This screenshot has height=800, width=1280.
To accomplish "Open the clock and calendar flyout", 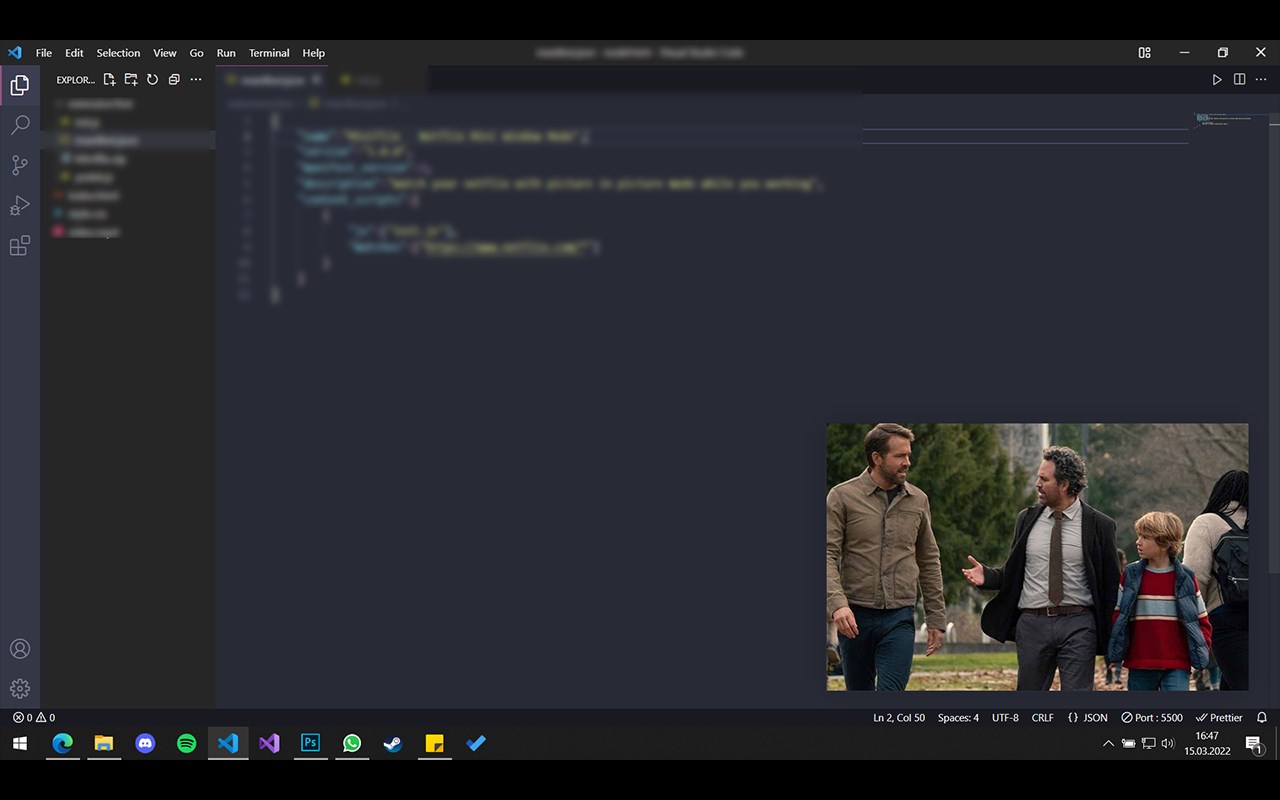I will coord(1207,744).
